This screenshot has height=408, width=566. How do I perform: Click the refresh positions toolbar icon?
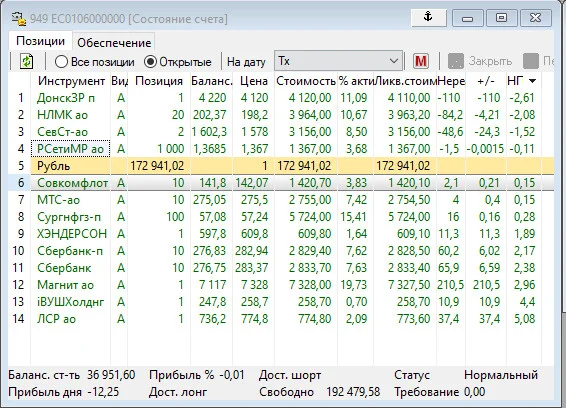coord(26,61)
